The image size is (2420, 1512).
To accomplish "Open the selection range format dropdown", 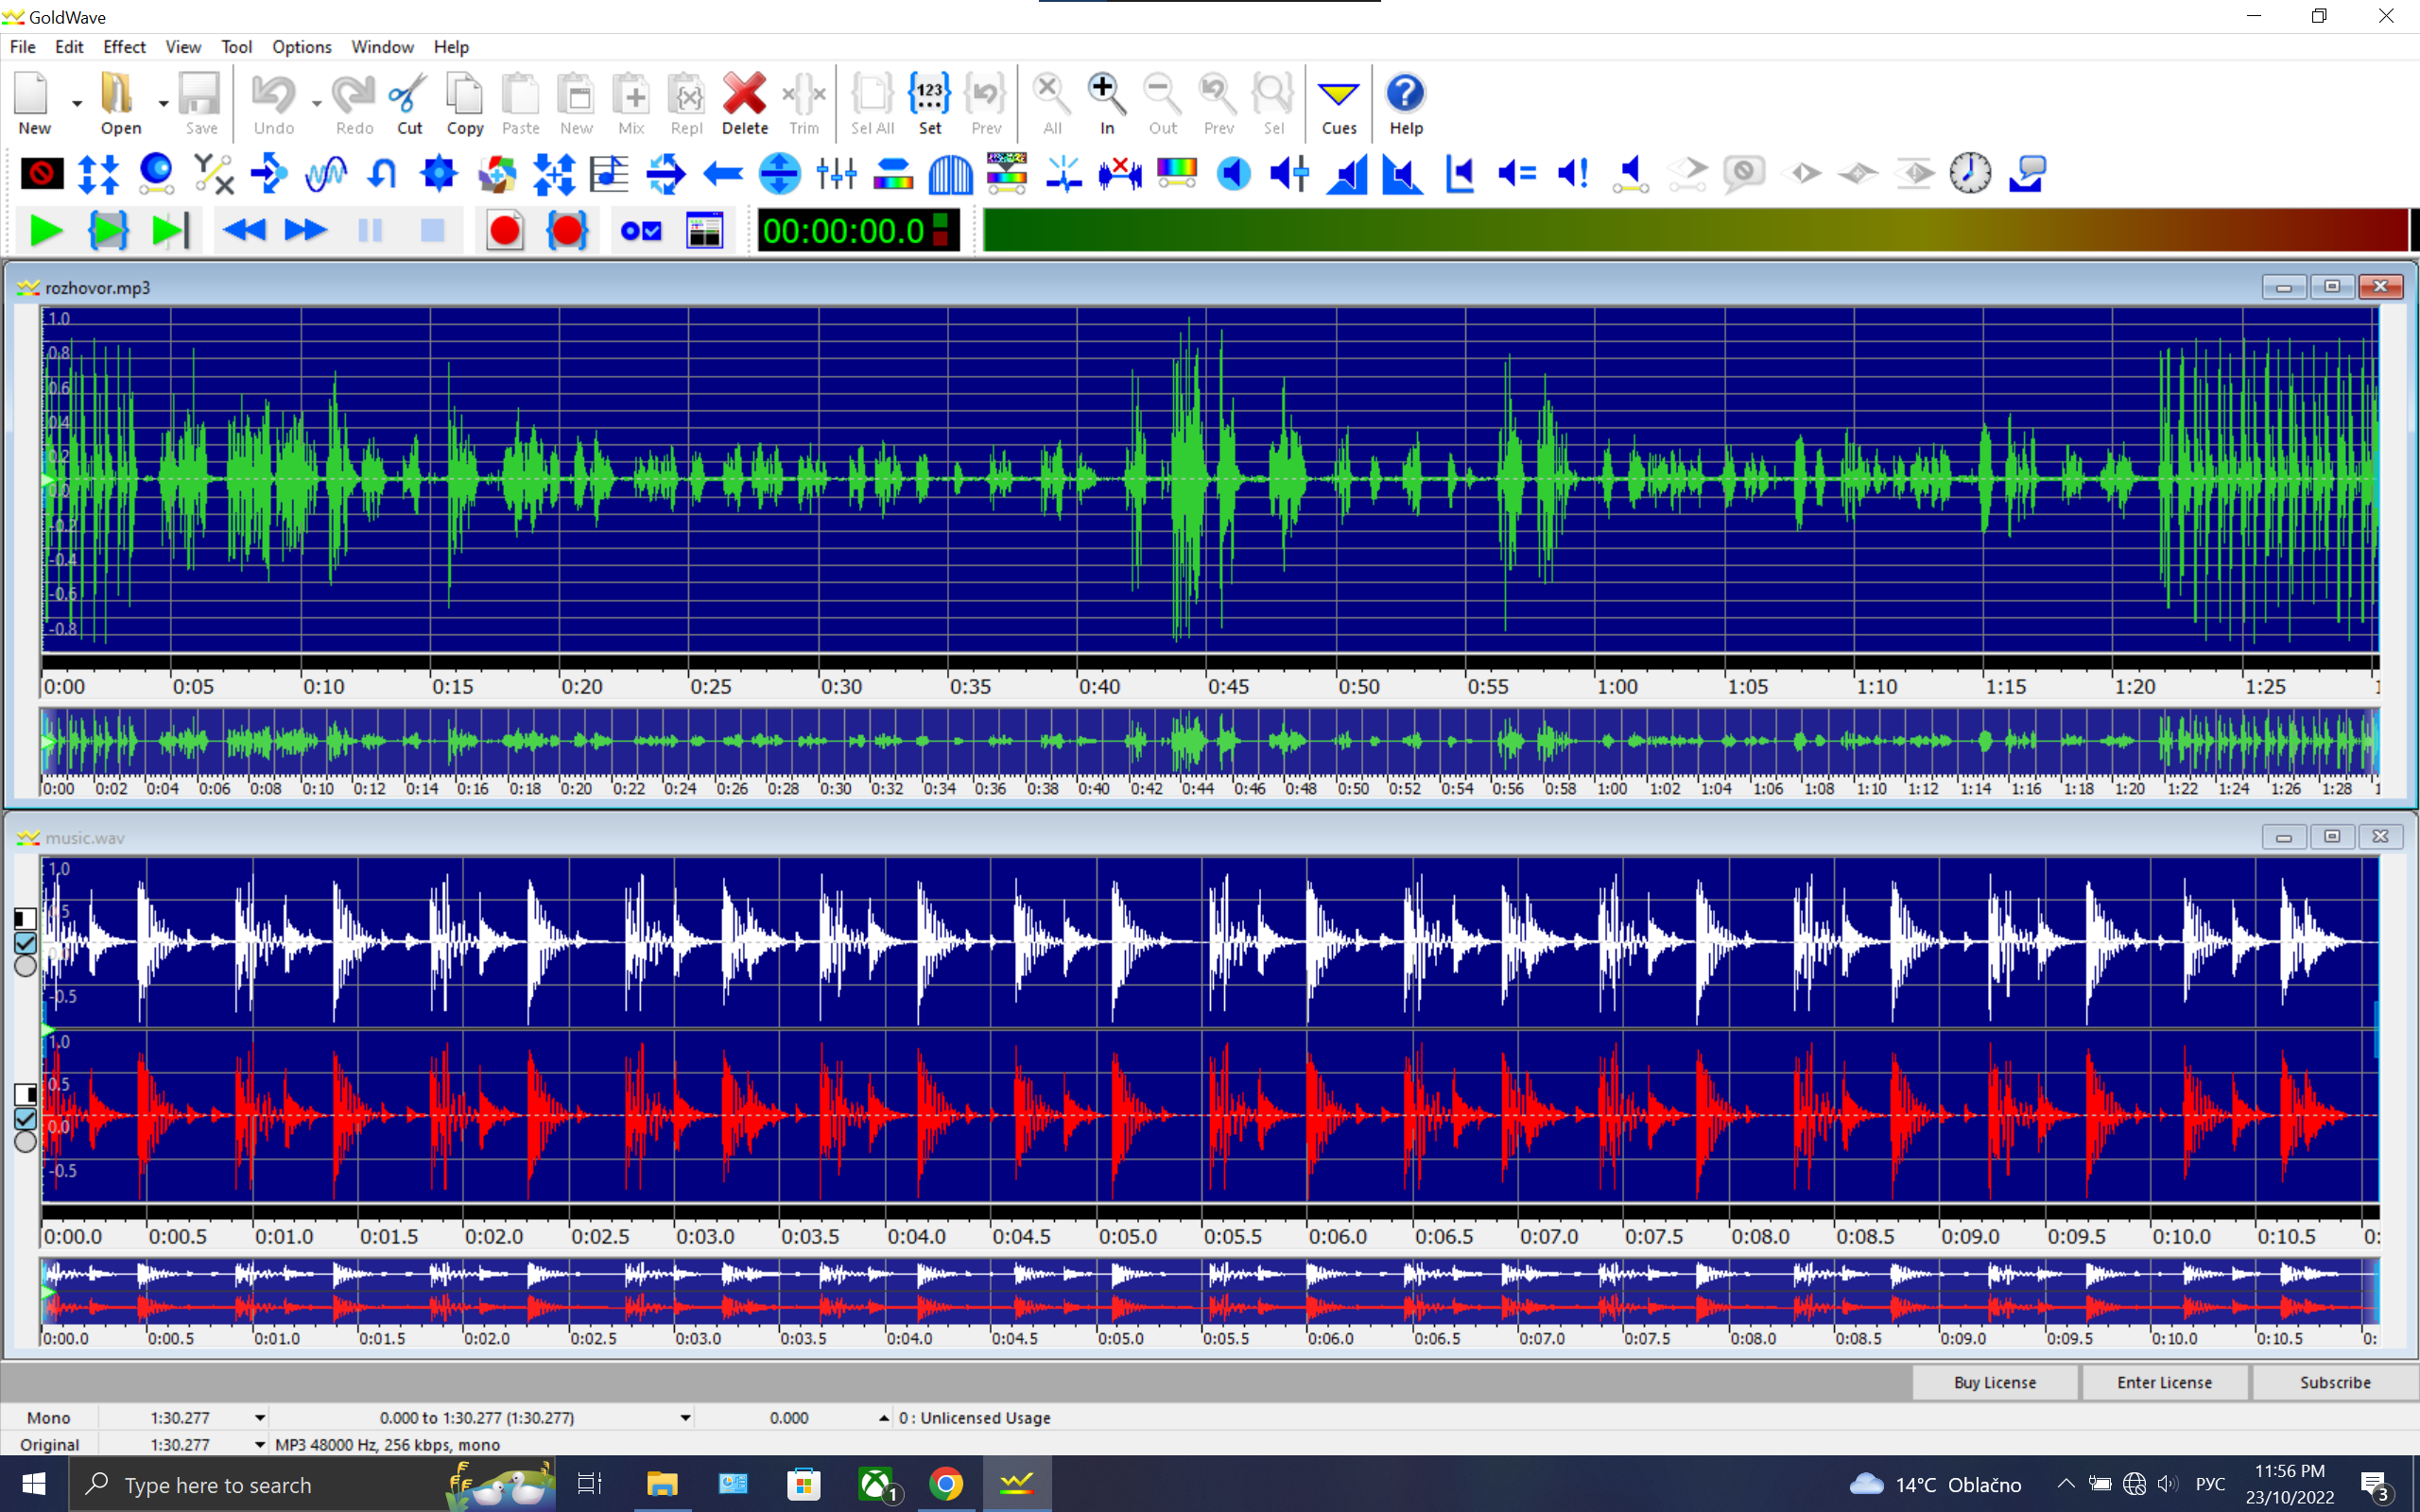I will coord(685,1418).
